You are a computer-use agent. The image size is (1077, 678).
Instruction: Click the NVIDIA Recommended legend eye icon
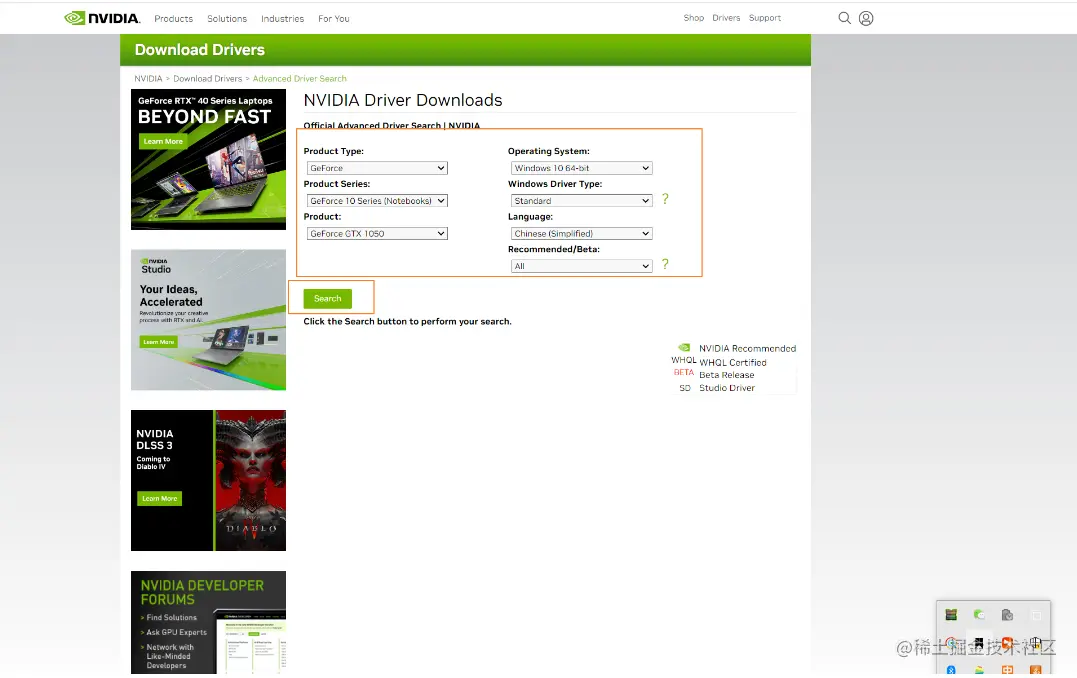point(684,348)
